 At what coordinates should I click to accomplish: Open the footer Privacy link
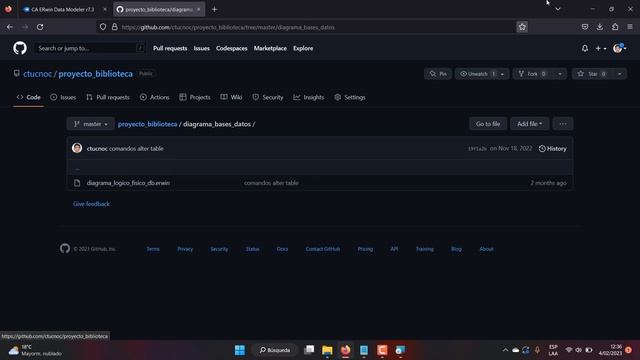click(x=185, y=249)
